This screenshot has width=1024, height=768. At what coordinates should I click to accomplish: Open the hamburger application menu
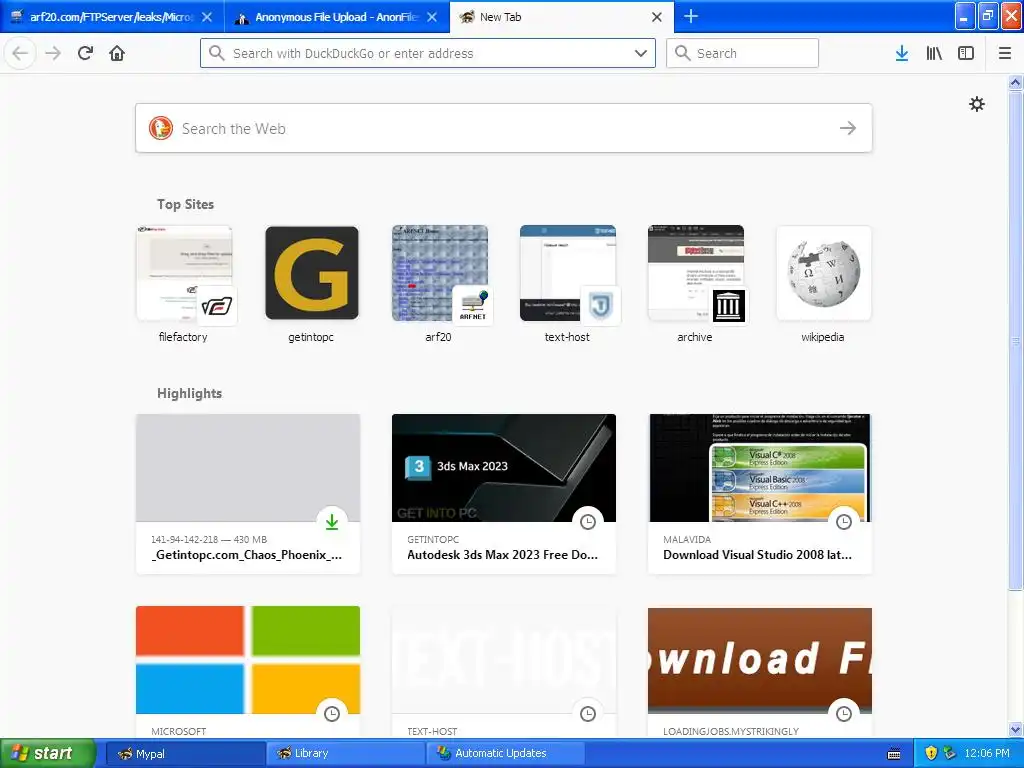(x=1005, y=53)
